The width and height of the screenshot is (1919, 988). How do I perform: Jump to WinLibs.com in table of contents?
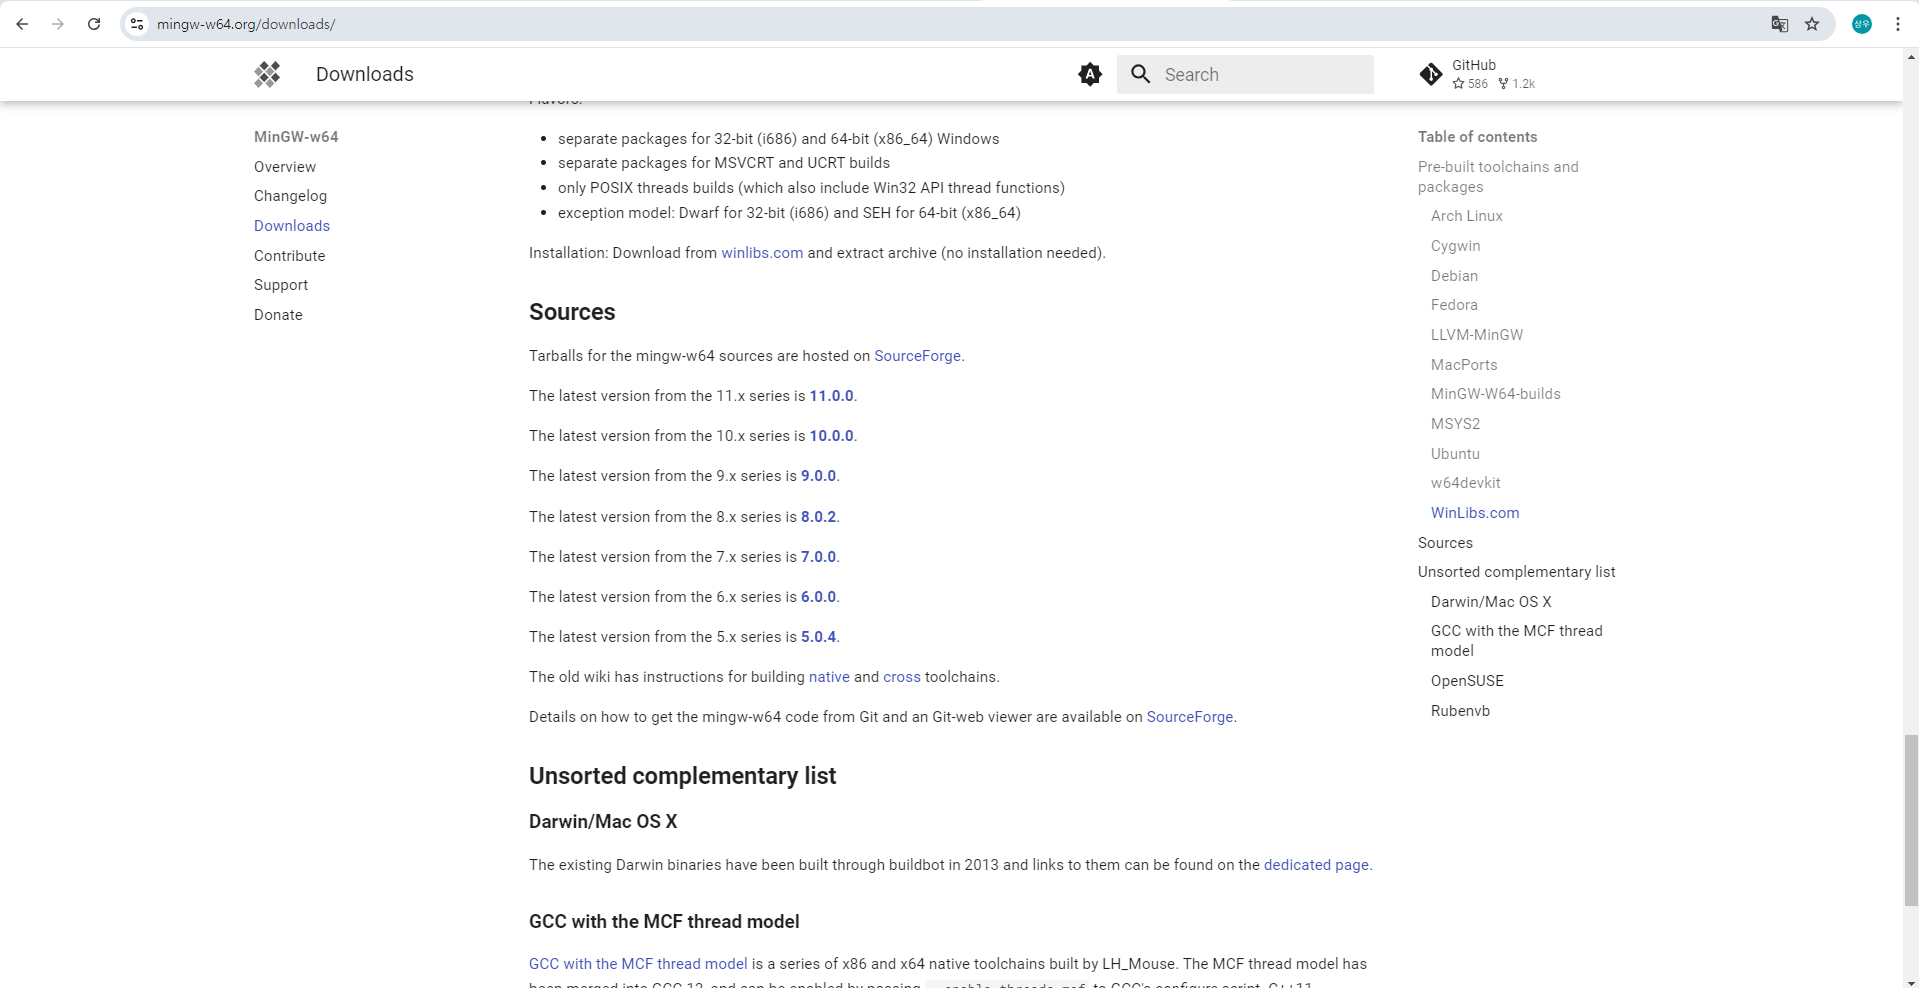[x=1475, y=513]
